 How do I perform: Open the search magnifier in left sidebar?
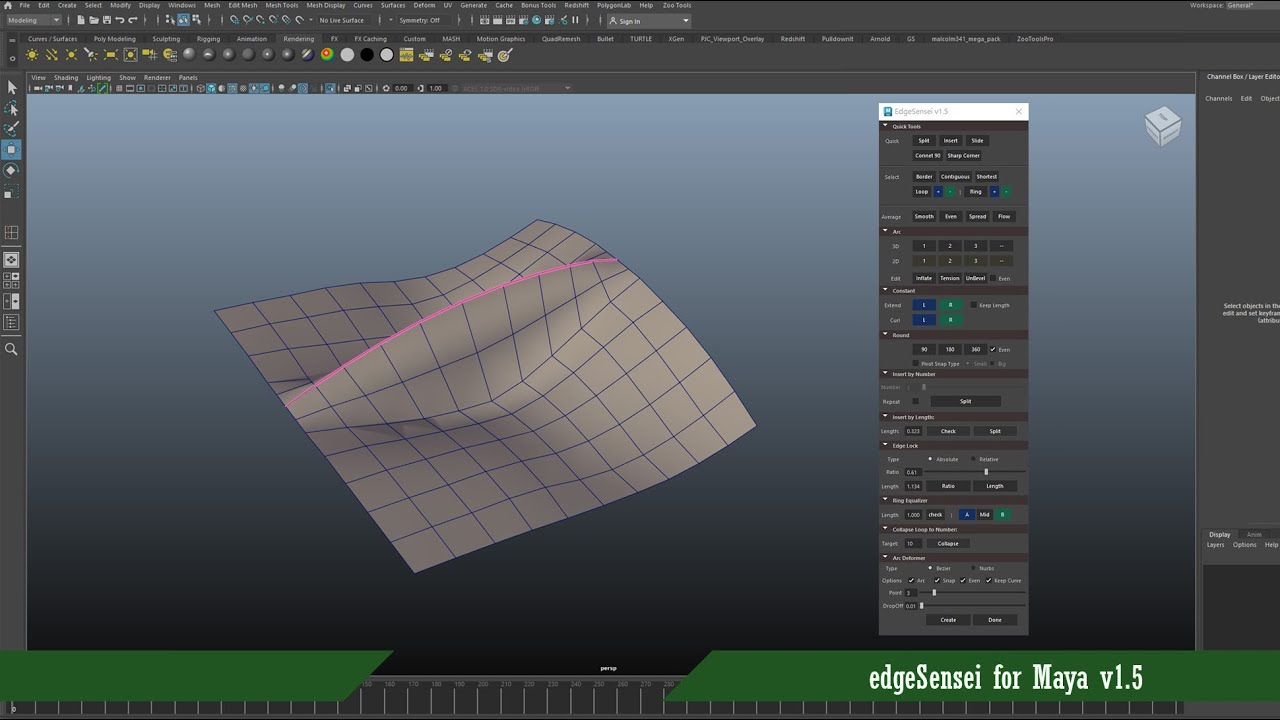[x=12, y=349]
